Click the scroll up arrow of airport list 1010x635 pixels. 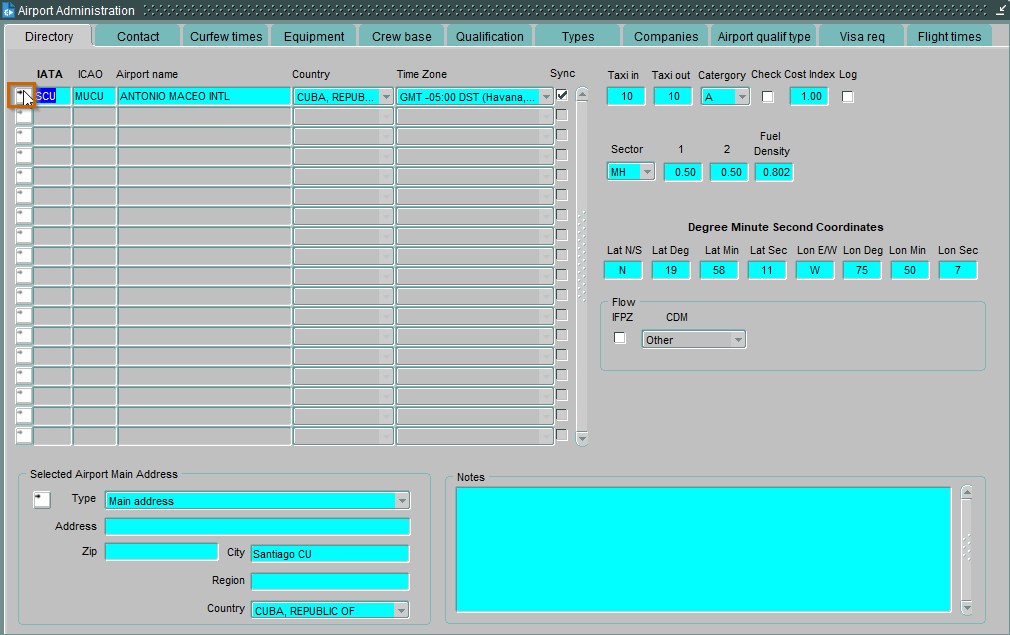click(x=582, y=95)
